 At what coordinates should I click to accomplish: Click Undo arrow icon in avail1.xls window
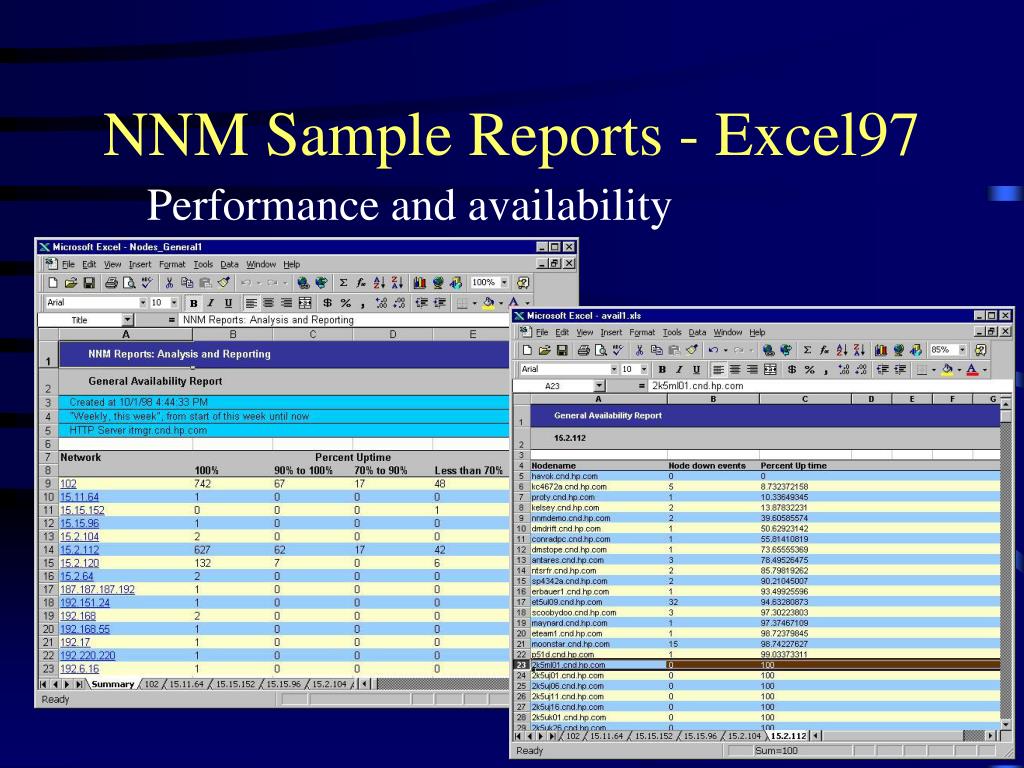pyautogui.click(x=714, y=351)
